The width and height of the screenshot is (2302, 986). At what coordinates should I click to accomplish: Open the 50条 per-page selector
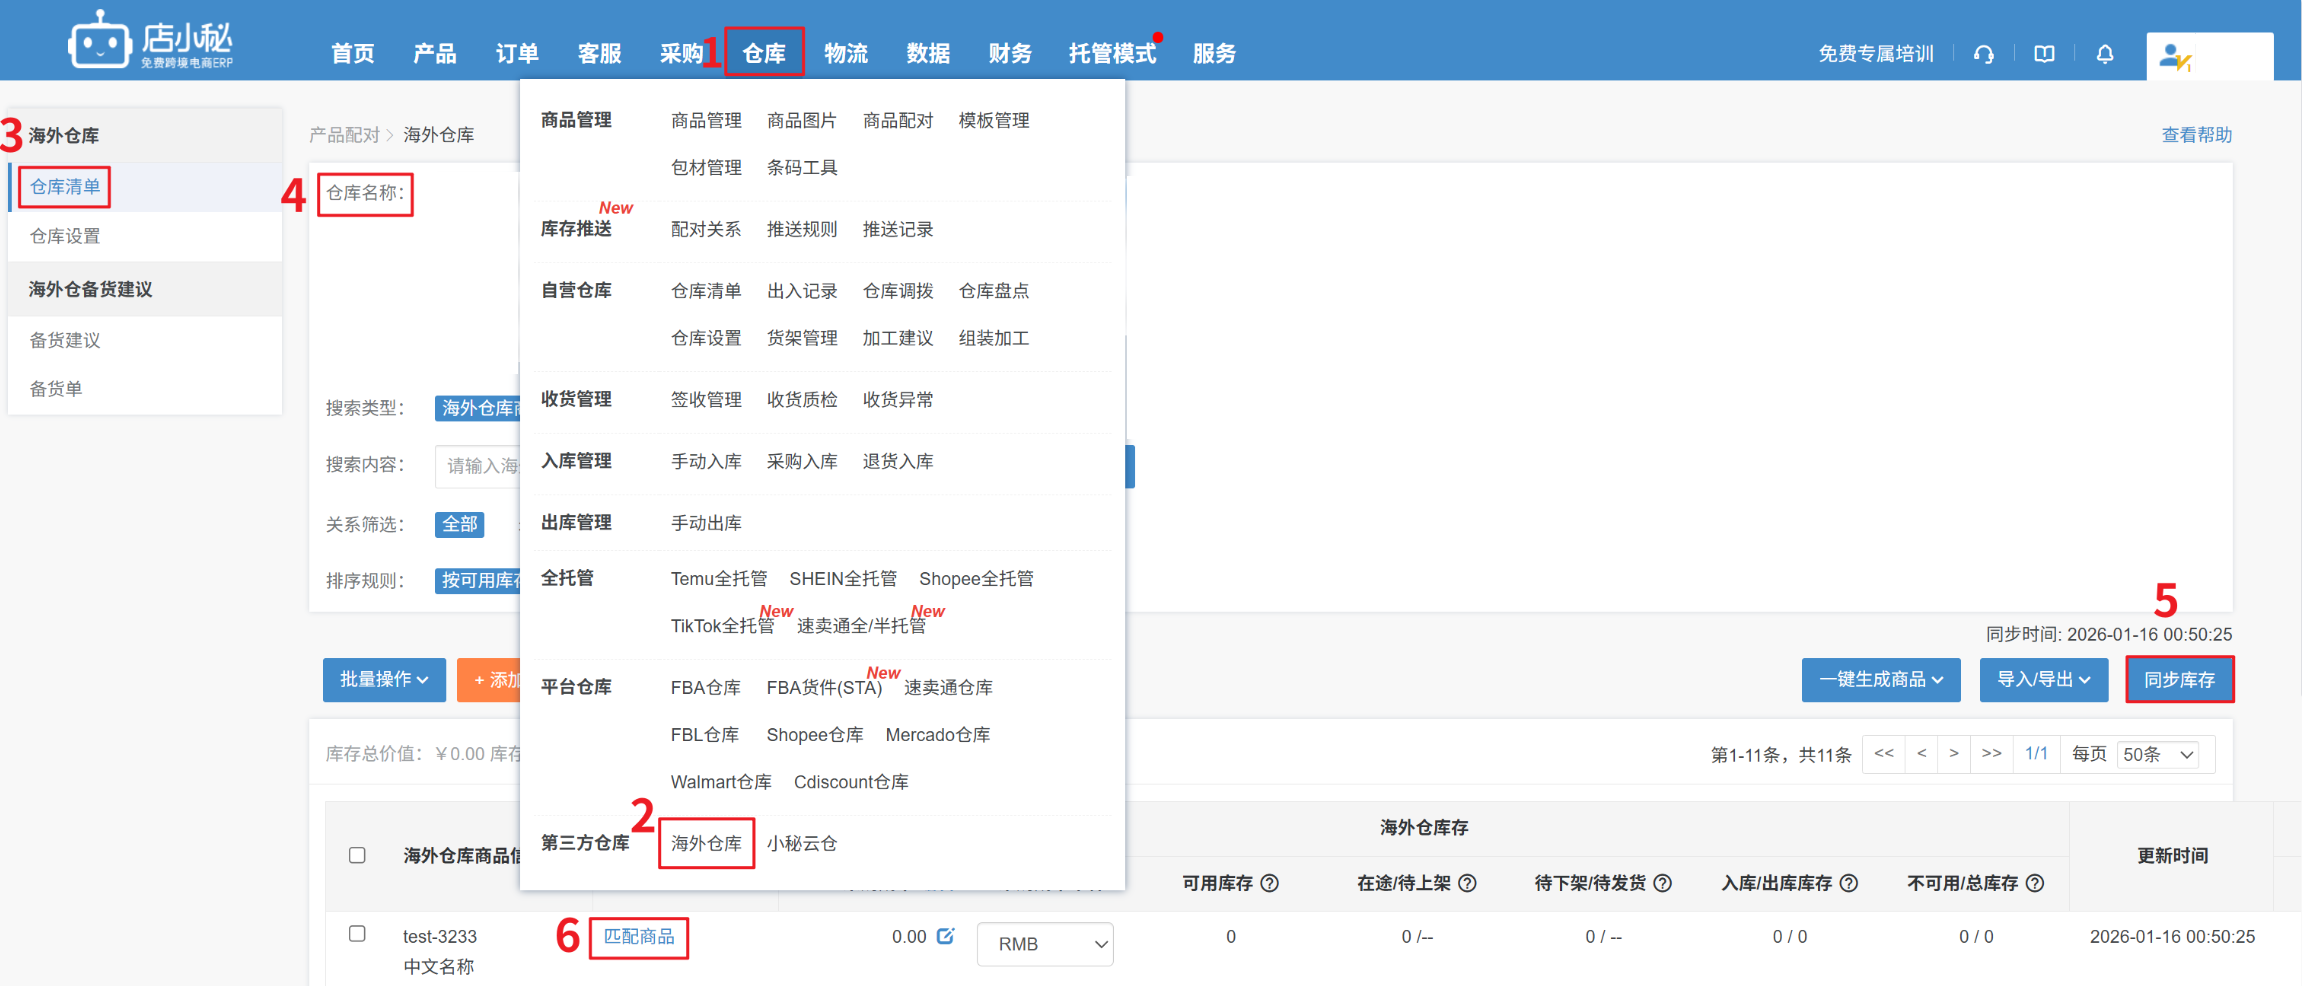pyautogui.click(x=2158, y=754)
